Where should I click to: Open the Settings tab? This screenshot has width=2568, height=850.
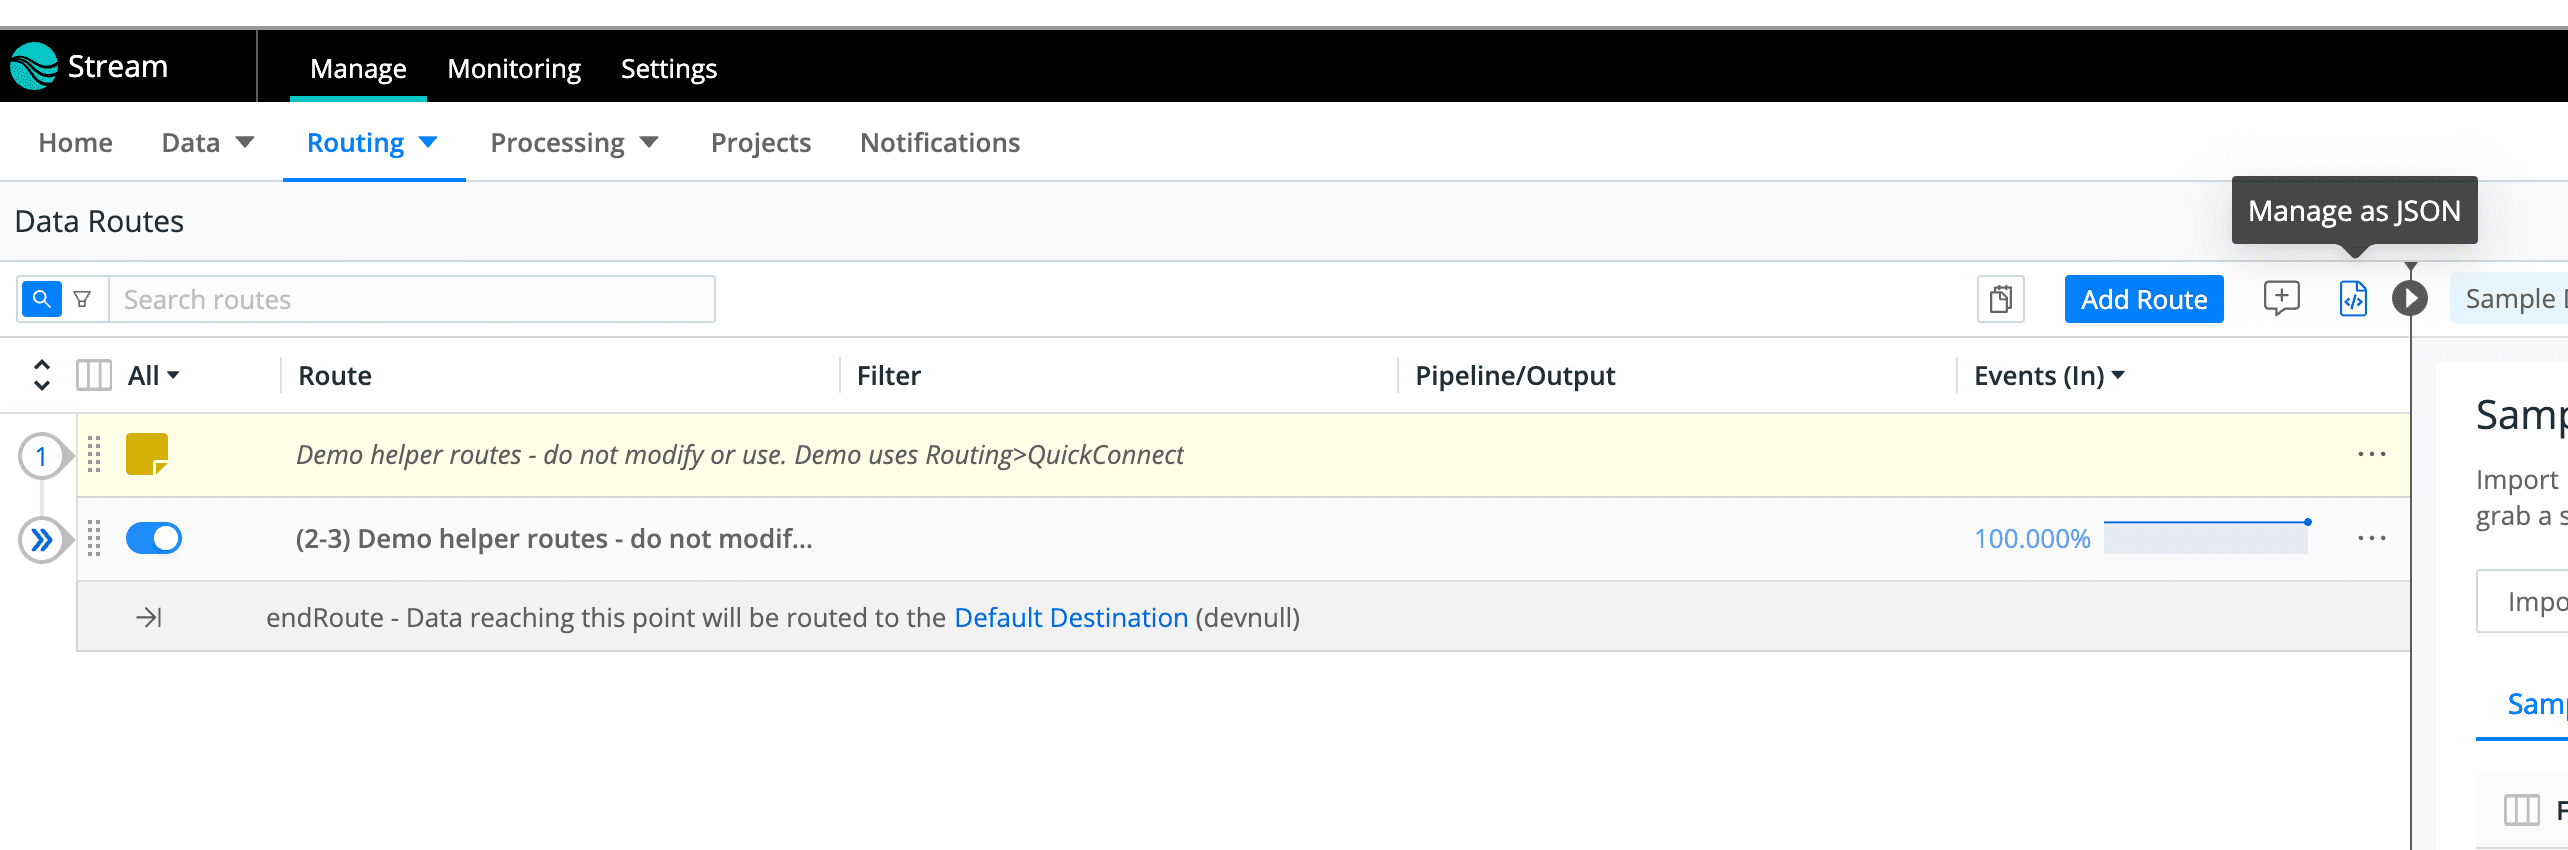[x=668, y=68]
